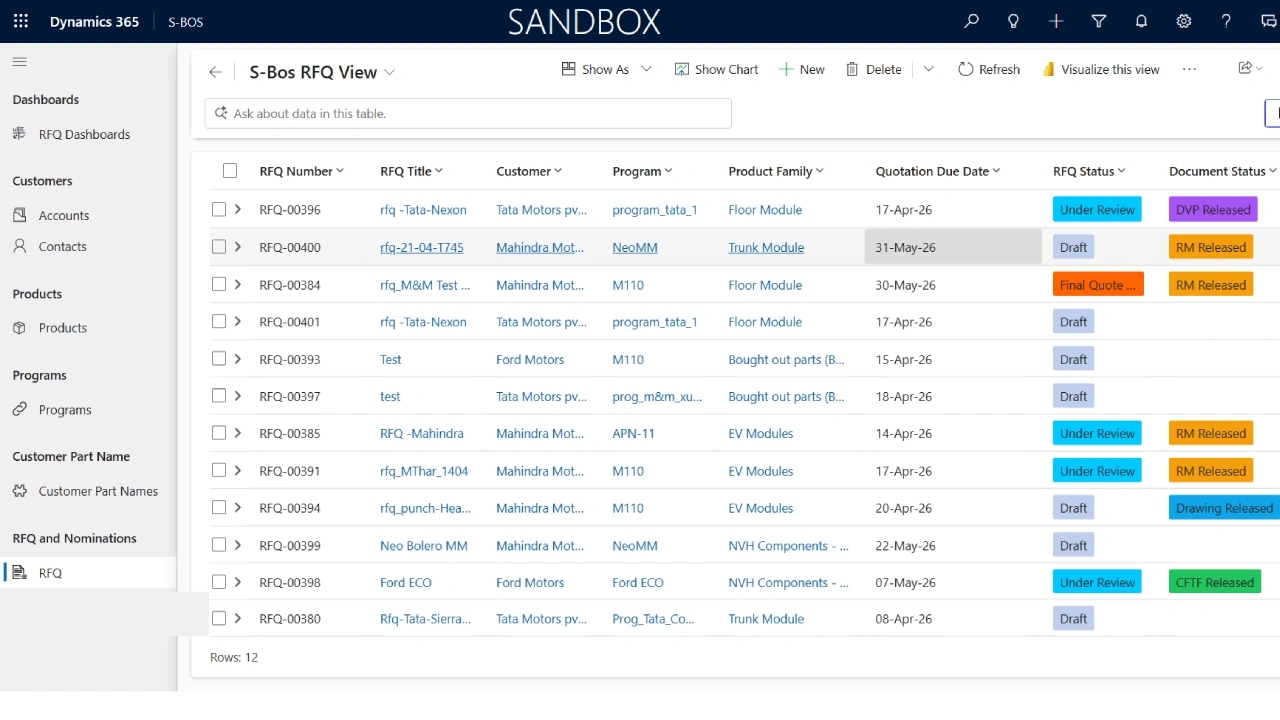The width and height of the screenshot is (1280, 720).
Task: Open the notifications bell
Action: click(1141, 21)
